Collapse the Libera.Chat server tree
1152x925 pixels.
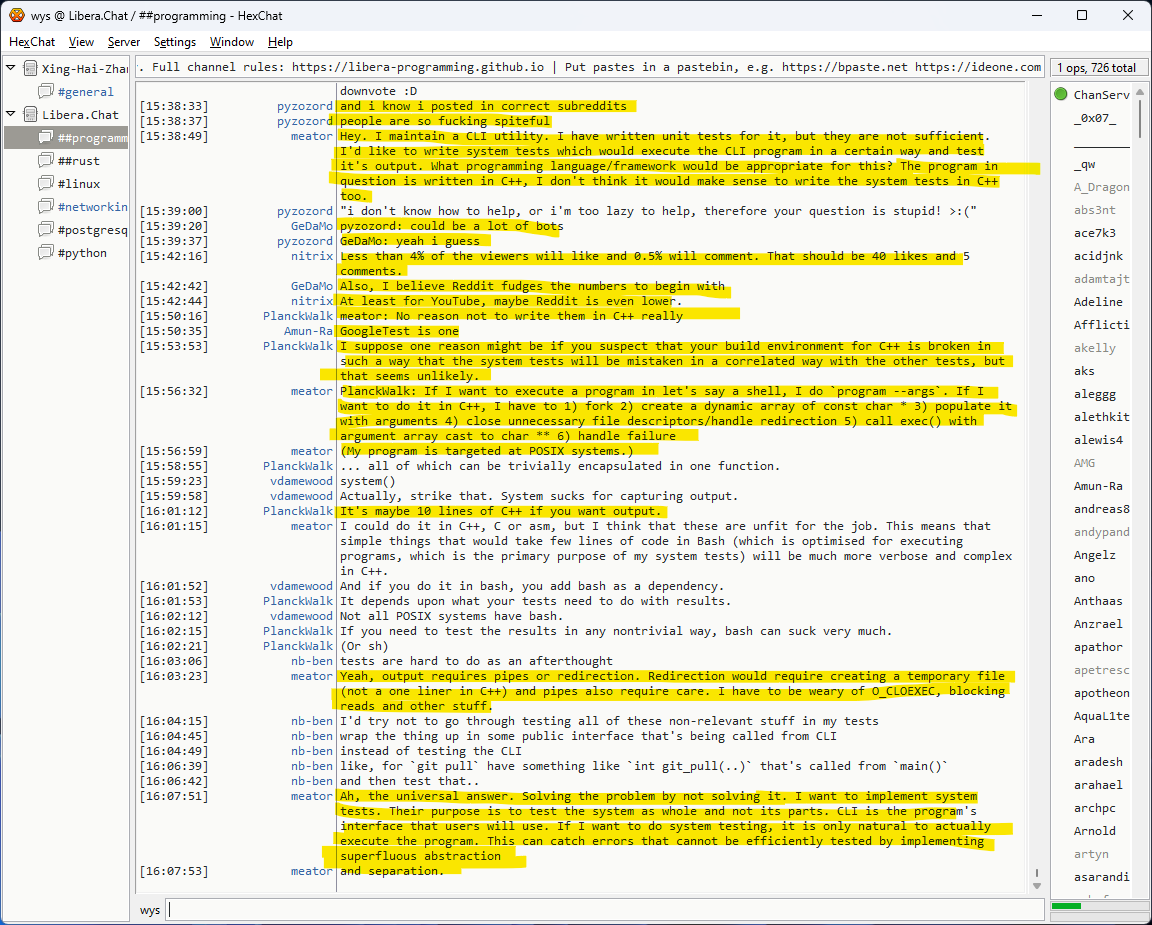pyautogui.click(x=11, y=115)
